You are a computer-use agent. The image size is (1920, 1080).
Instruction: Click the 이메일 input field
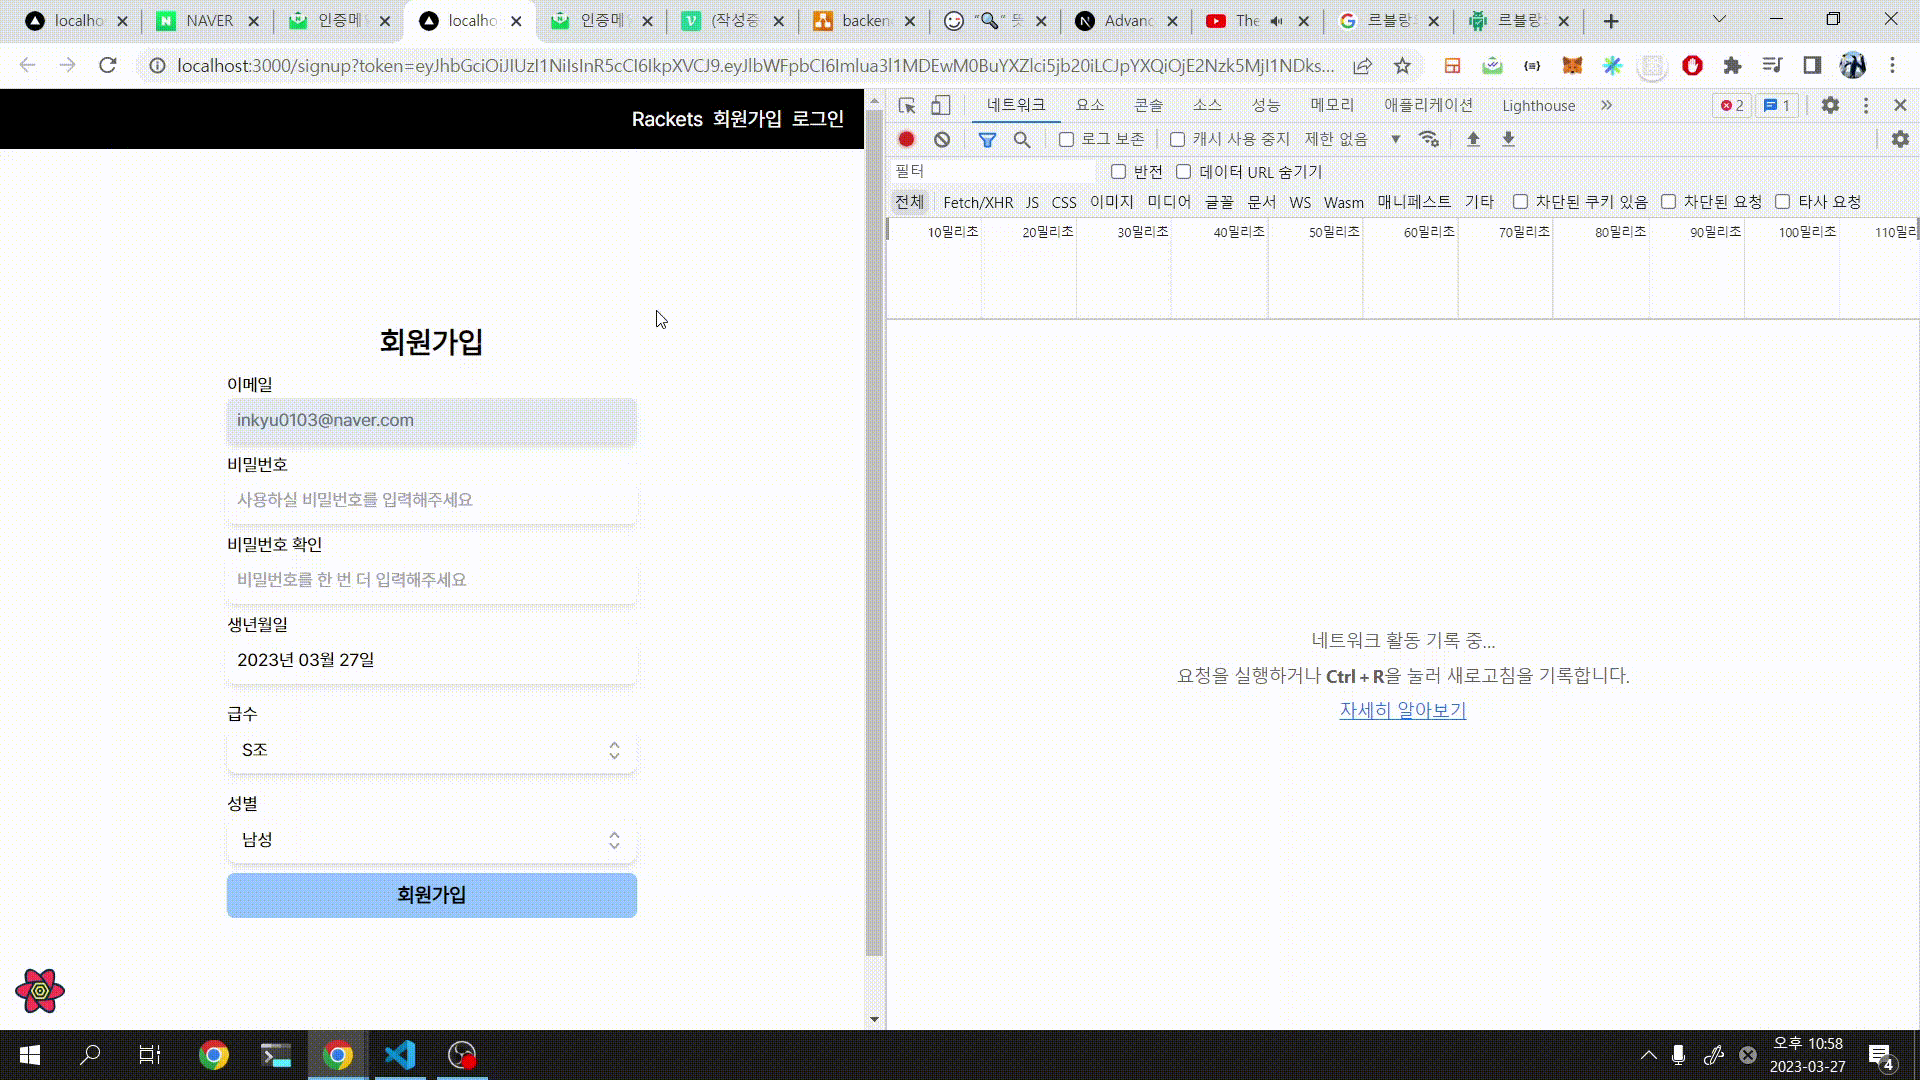tap(432, 420)
